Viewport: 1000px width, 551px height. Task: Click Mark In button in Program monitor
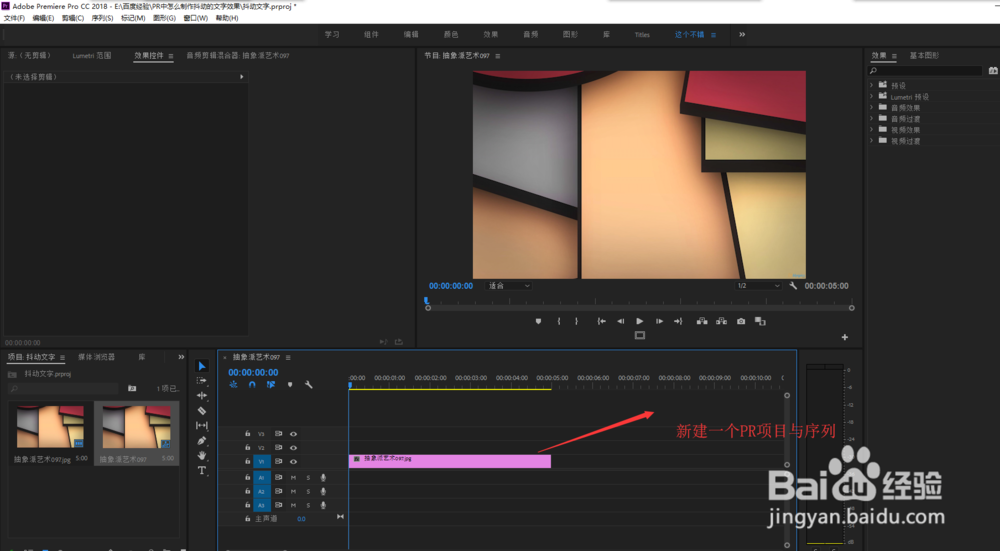559,321
